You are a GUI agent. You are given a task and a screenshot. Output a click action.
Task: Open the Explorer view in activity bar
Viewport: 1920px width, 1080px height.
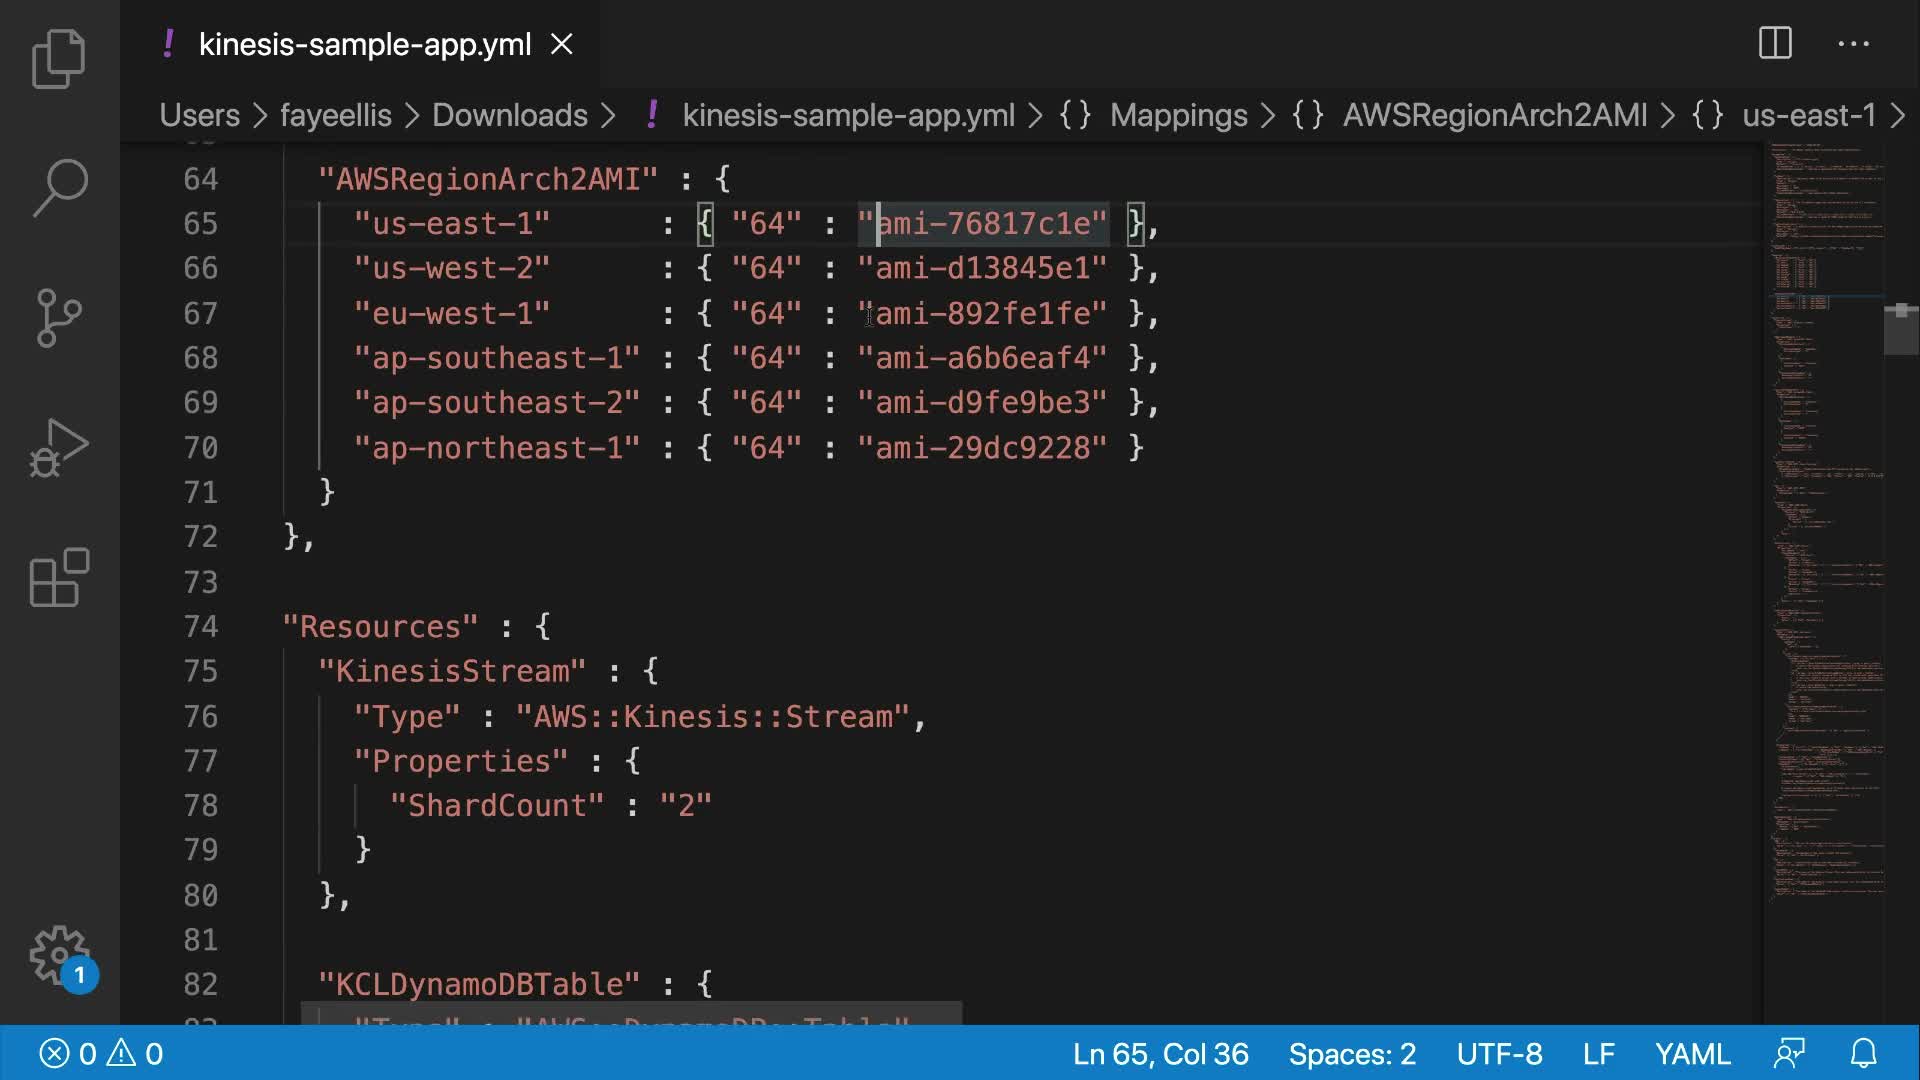coord(59,58)
